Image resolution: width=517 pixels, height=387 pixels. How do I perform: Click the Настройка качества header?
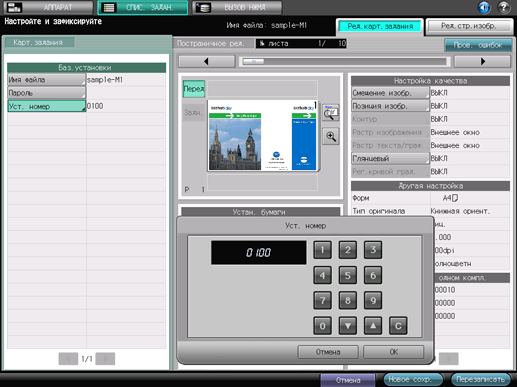[430, 81]
